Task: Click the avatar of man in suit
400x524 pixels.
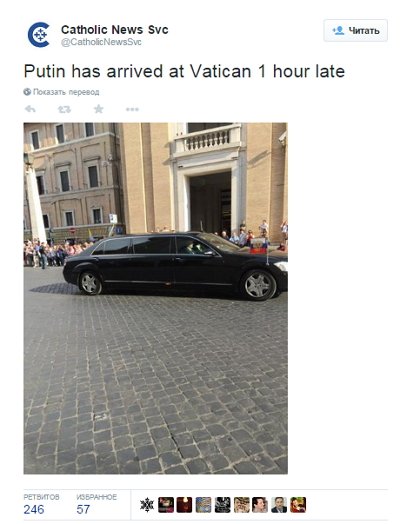Action: [279, 505]
